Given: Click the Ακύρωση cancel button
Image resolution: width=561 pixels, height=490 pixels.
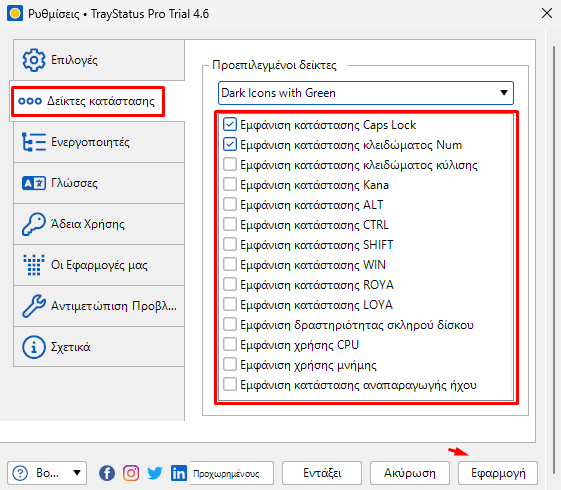Looking at the screenshot, I should click(x=410, y=473).
